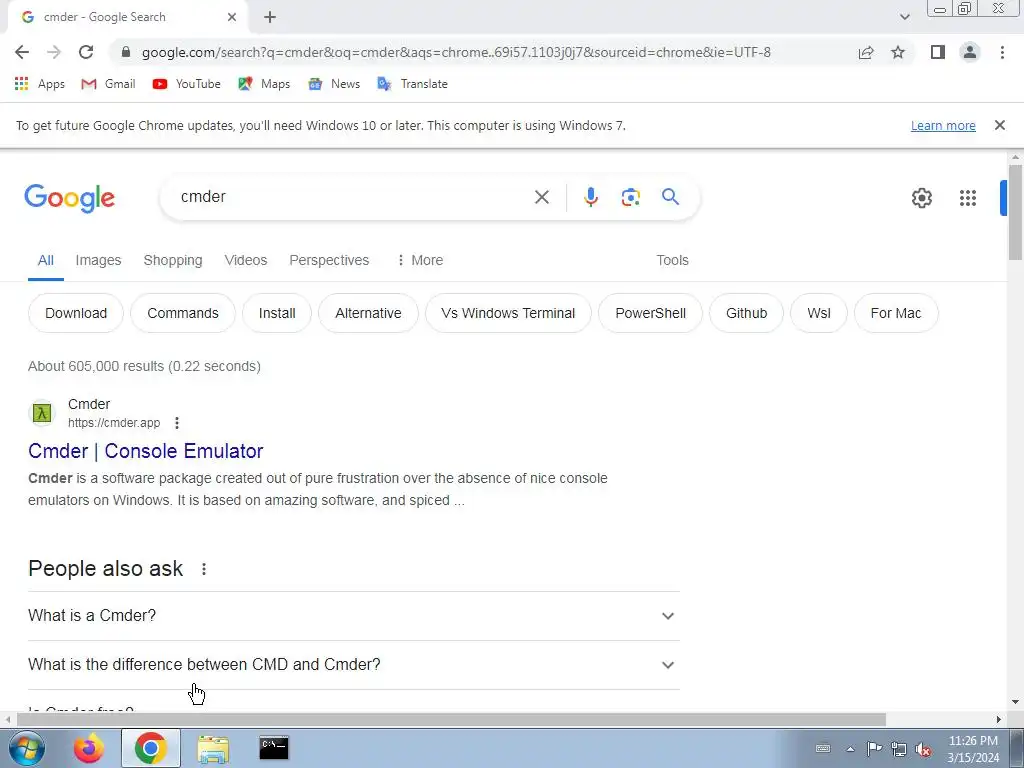Image resolution: width=1024 pixels, height=768 pixels.
Task: Open News bookmark
Action: [334, 84]
